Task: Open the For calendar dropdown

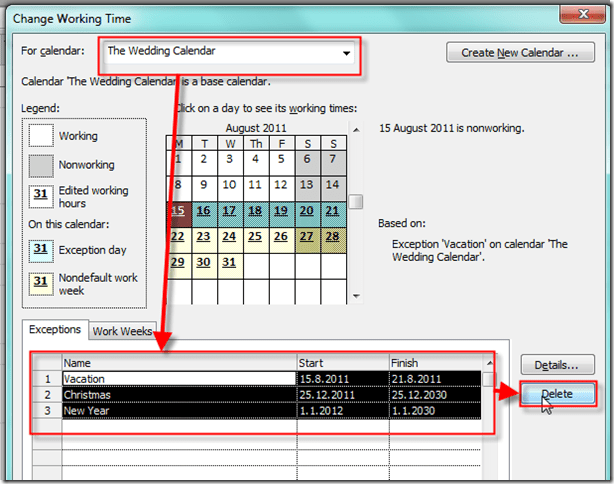Action: [346, 52]
